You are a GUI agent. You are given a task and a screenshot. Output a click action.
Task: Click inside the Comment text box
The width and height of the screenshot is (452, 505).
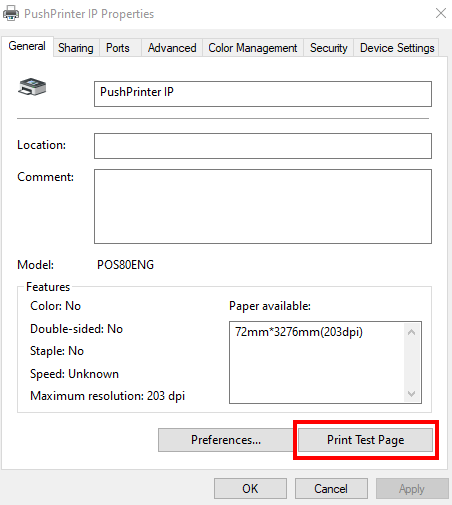[x=263, y=206]
